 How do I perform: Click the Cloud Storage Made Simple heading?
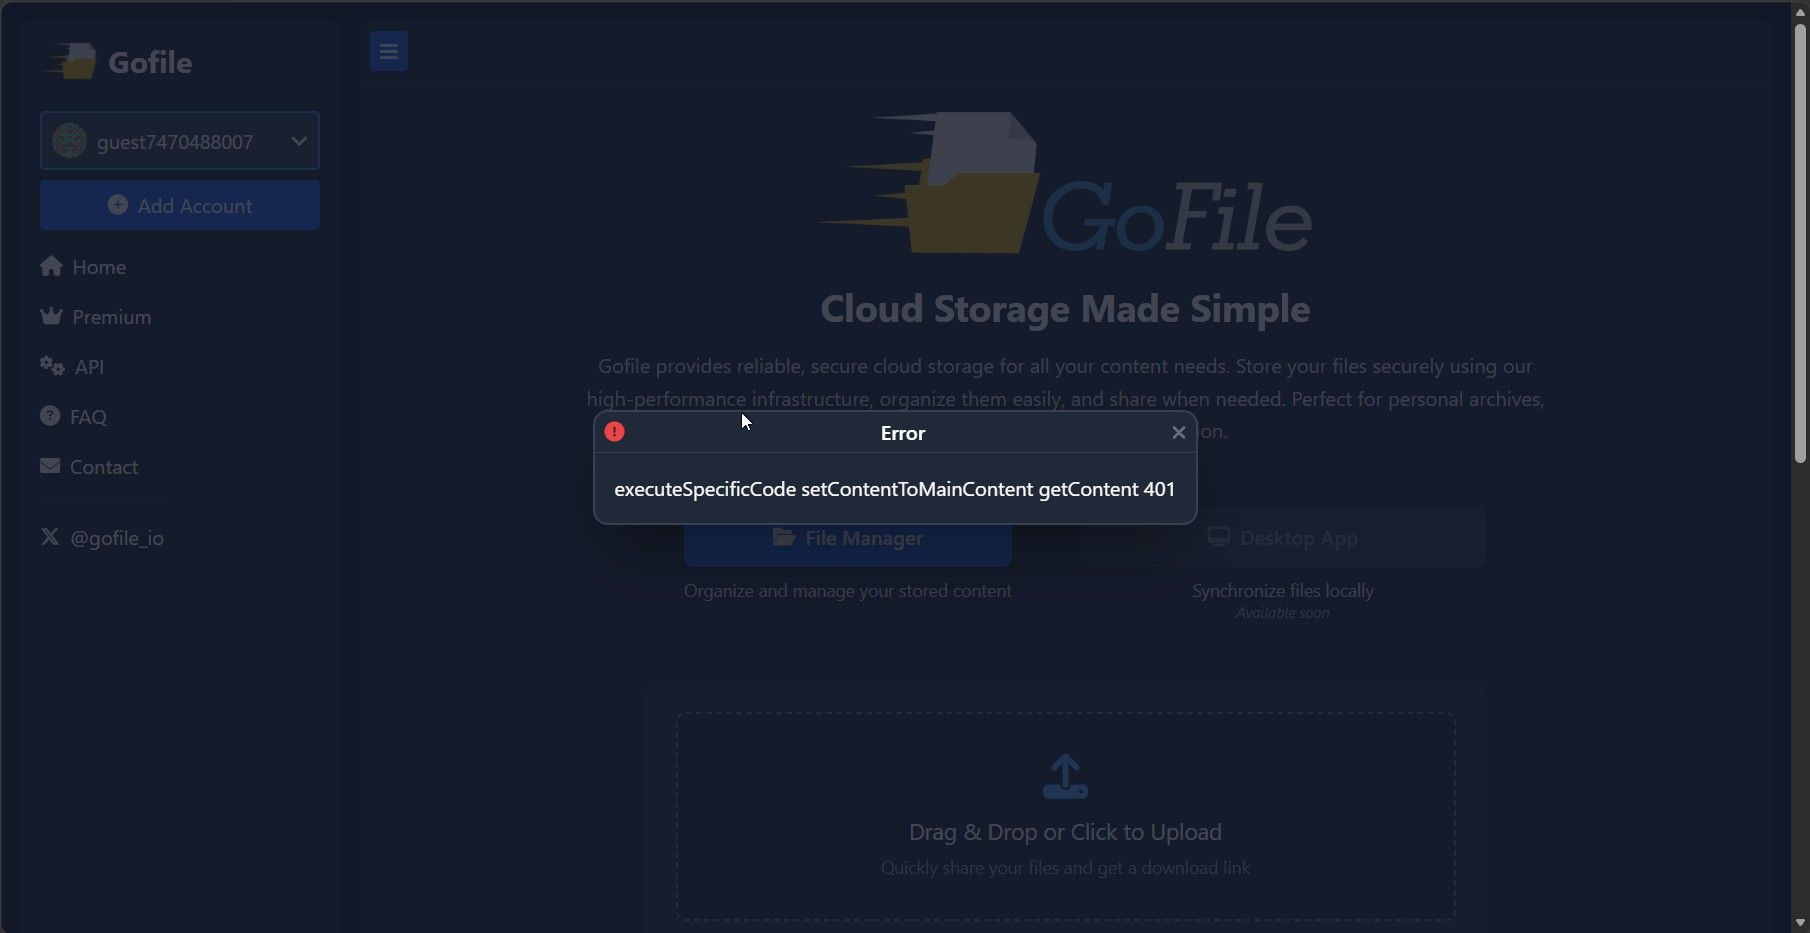click(x=1065, y=309)
